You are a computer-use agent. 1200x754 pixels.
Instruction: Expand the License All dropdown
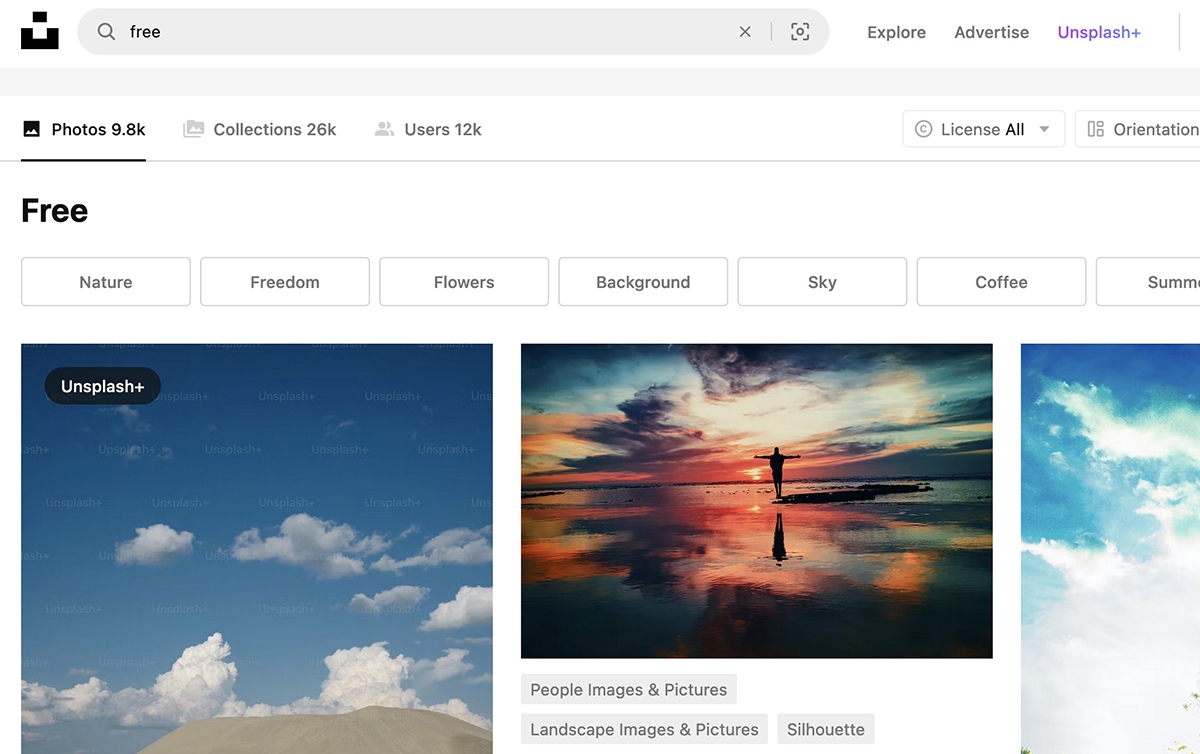point(984,129)
